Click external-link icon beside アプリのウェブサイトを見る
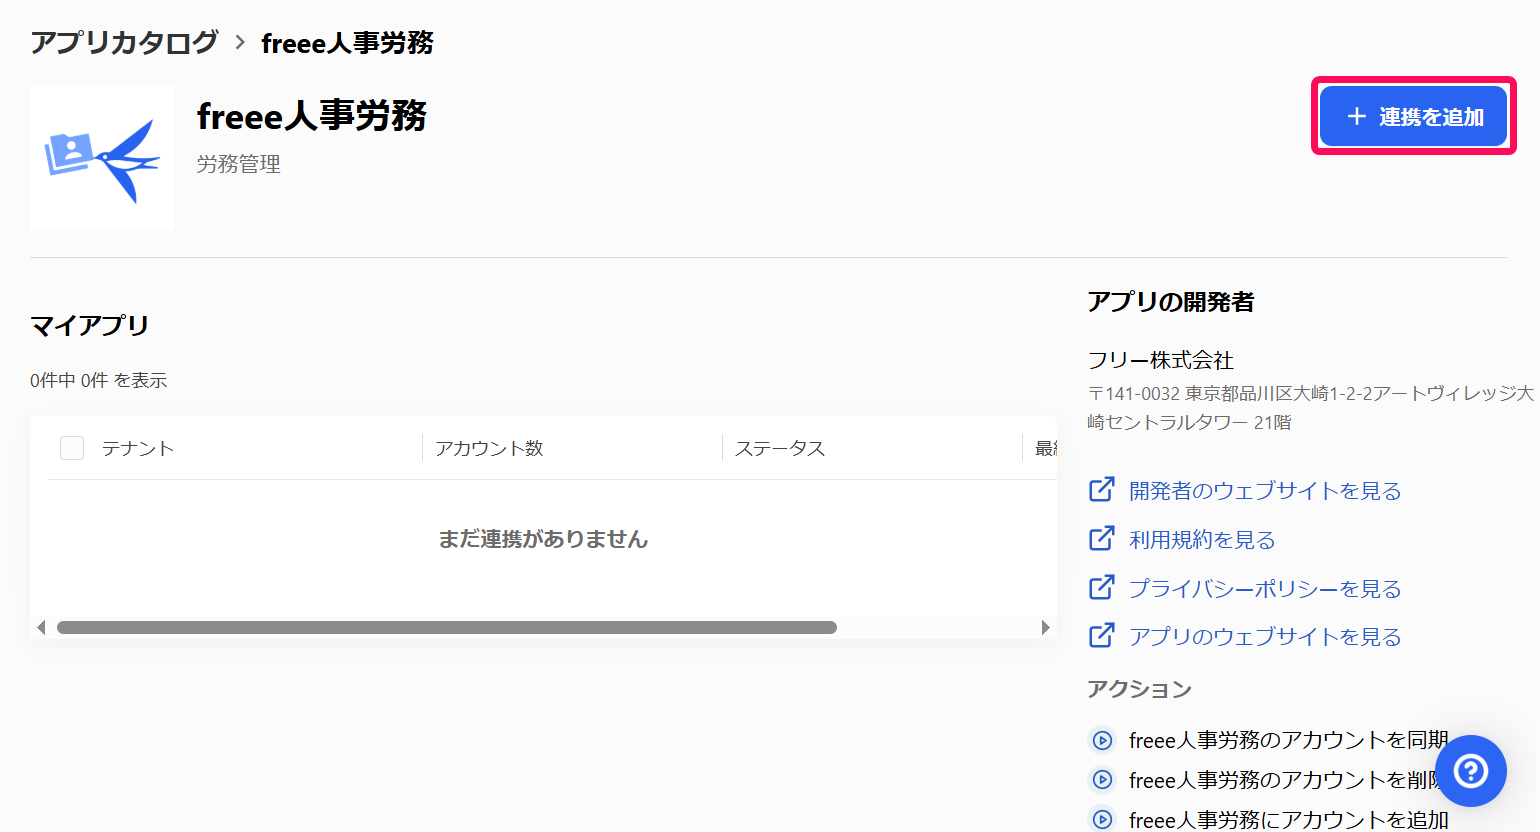 1101,635
